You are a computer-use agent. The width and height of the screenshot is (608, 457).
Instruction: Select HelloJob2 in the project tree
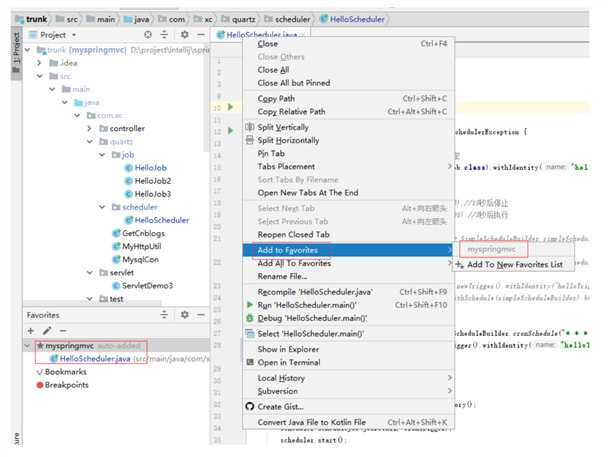pyautogui.click(x=152, y=181)
